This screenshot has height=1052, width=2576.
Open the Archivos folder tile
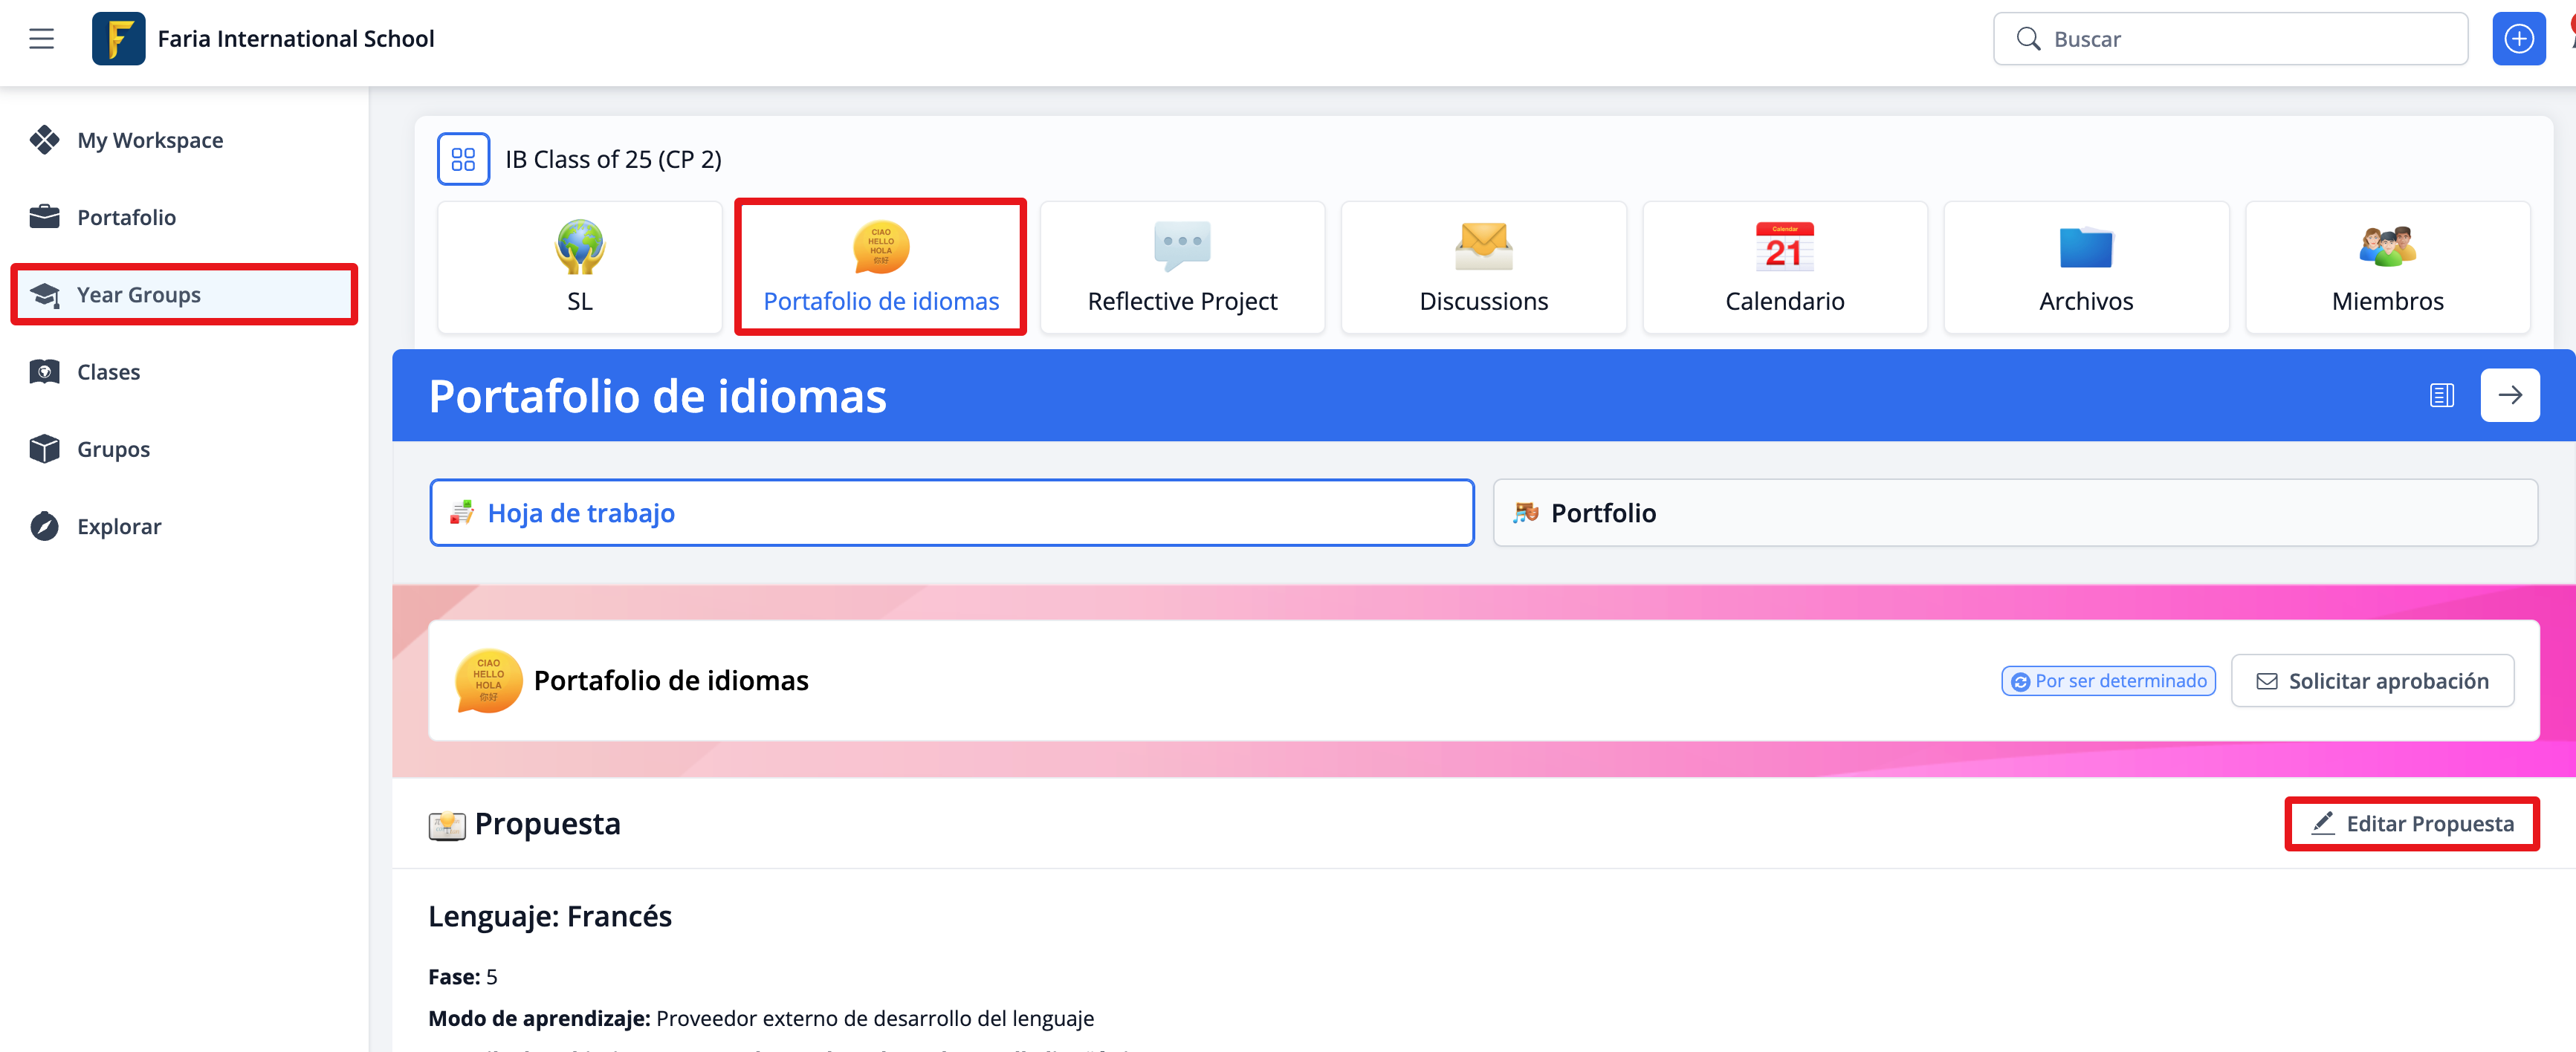coord(2086,267)
